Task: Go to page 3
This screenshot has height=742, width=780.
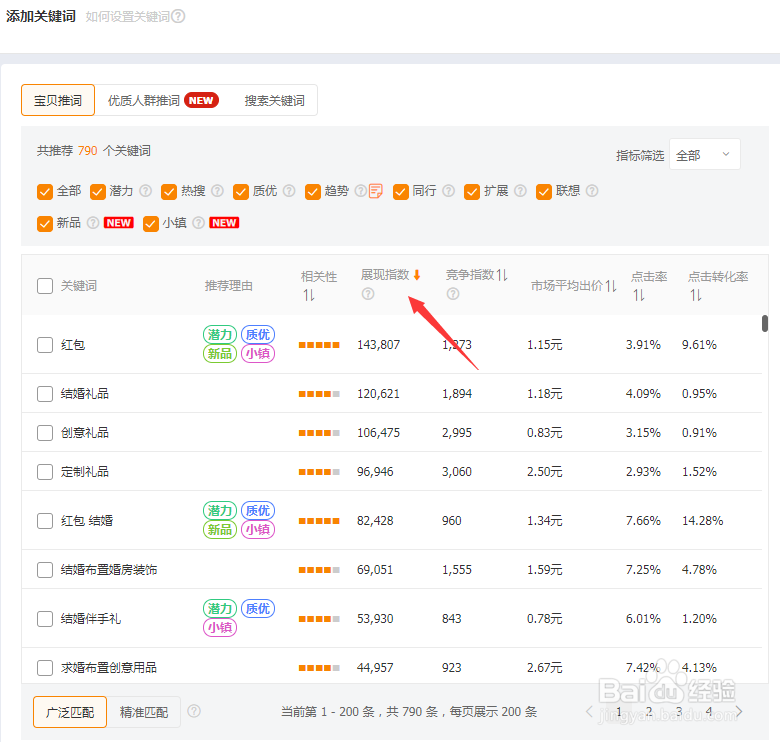Action: pos(679,712)
